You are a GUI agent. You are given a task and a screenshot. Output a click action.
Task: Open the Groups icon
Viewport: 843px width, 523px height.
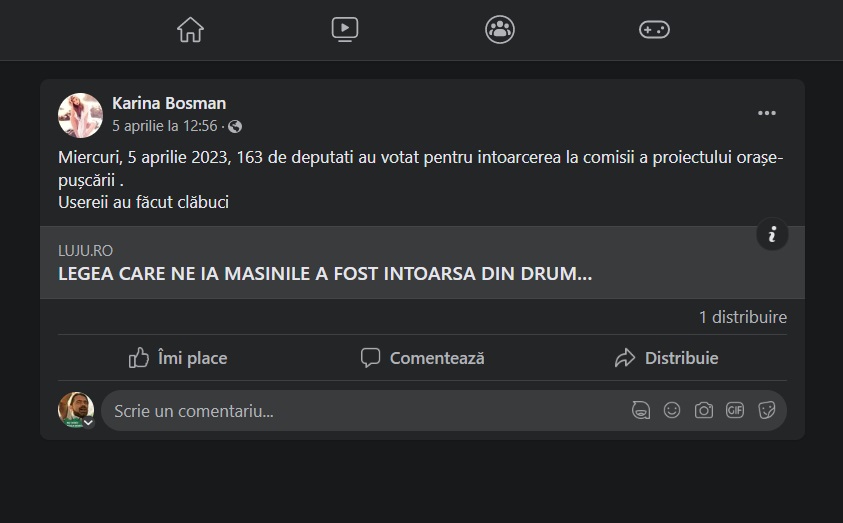500,30
